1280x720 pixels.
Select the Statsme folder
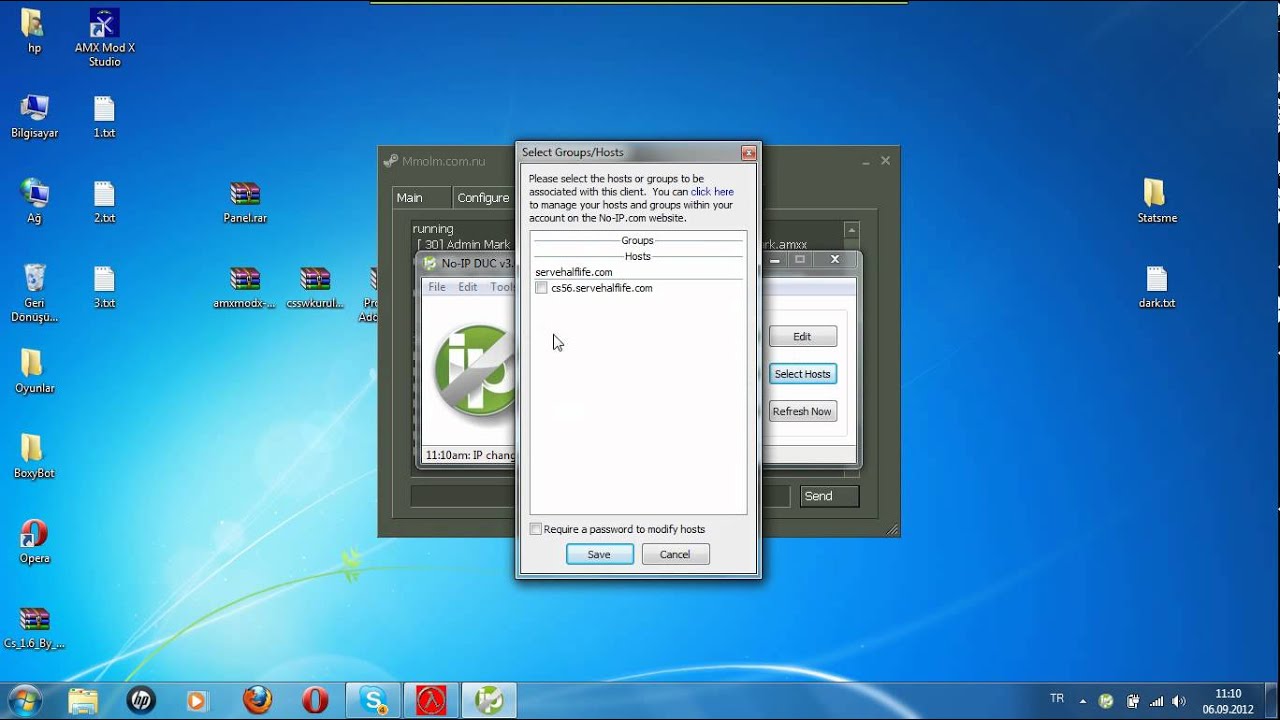1157,201
